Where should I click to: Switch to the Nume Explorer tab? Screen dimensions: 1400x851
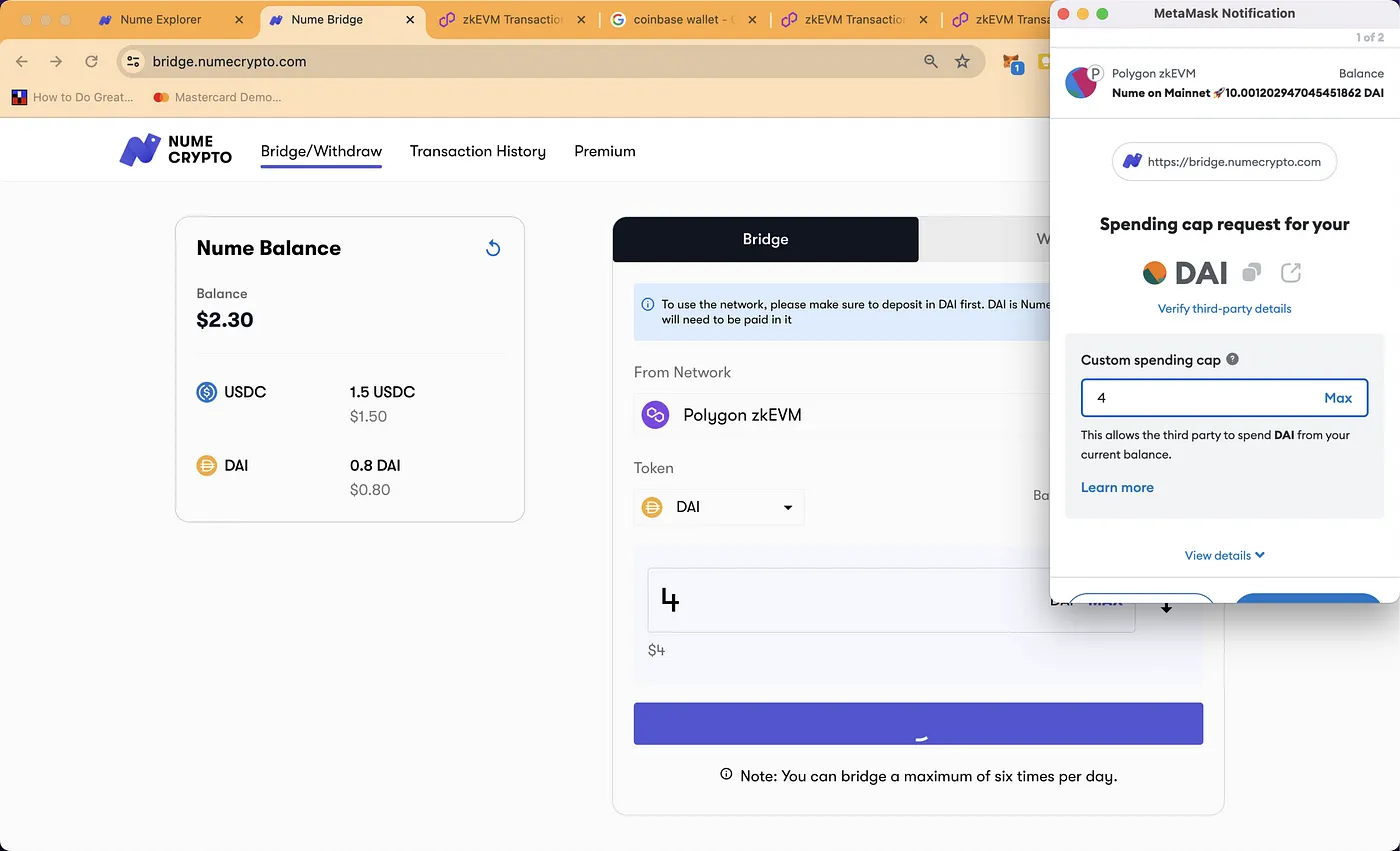point(160,19)
